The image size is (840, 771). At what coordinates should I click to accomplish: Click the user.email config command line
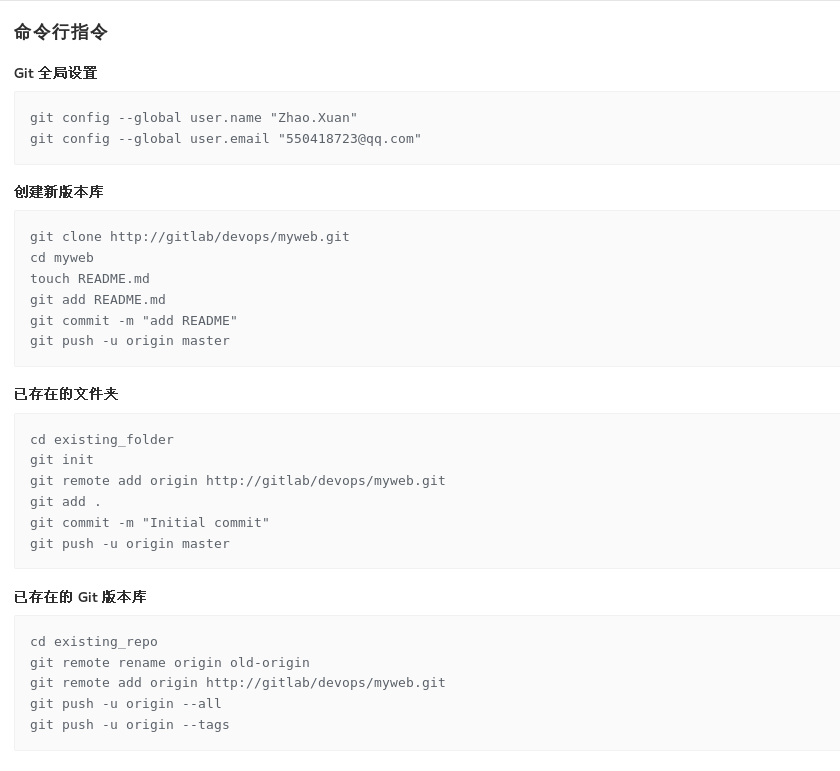225,139
